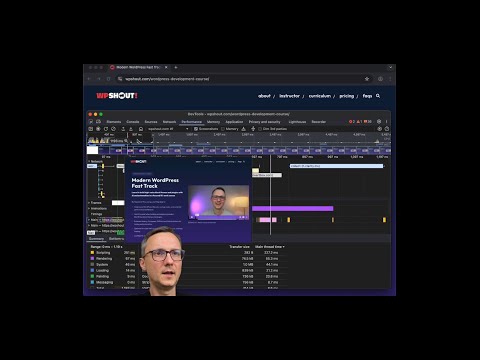
Task: Click the record and reload icon
Action: pyautogui.click(x=106, y=129)
